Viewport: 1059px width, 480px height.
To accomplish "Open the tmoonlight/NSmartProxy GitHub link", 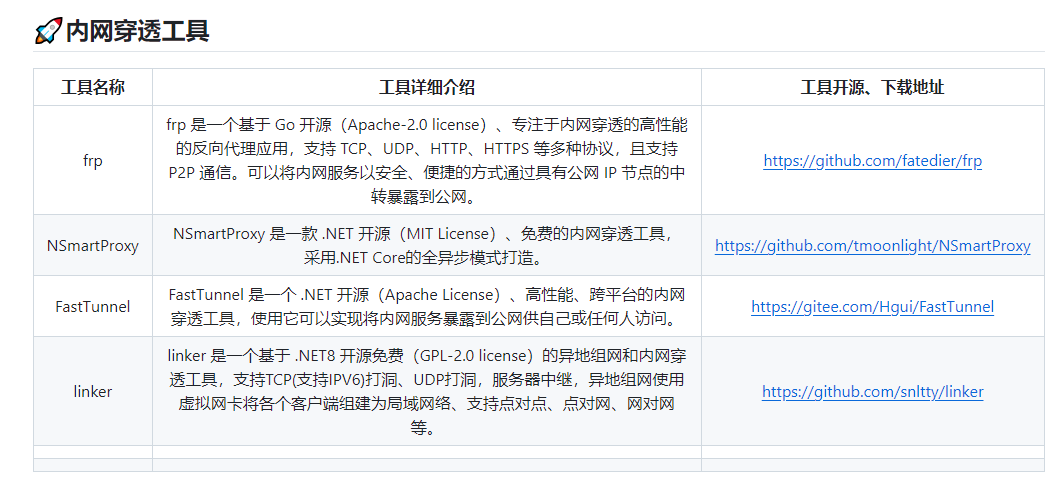I will coord(872,245).
